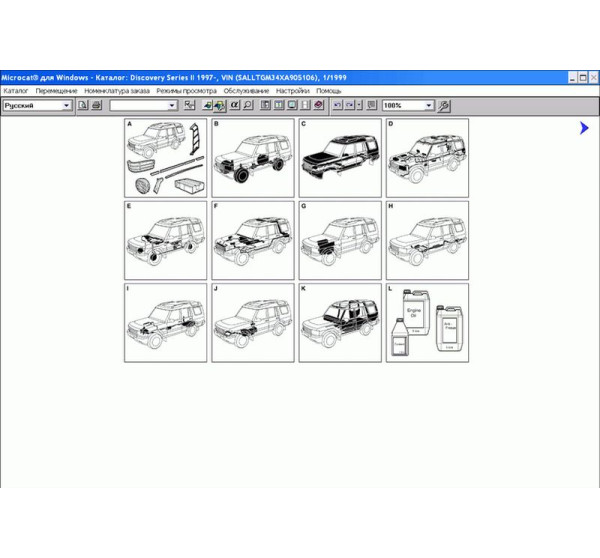Screen dimensions: 600x558
Task: Open the Помощь menu
Action: (x=330, y=91)
